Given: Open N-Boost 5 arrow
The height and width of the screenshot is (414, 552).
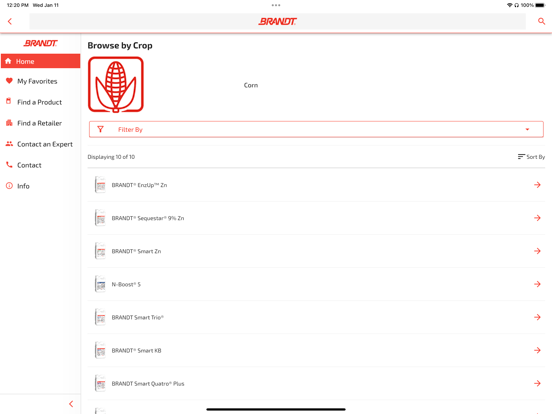Looking at the screenshot, I should click(x=537, y=284).
